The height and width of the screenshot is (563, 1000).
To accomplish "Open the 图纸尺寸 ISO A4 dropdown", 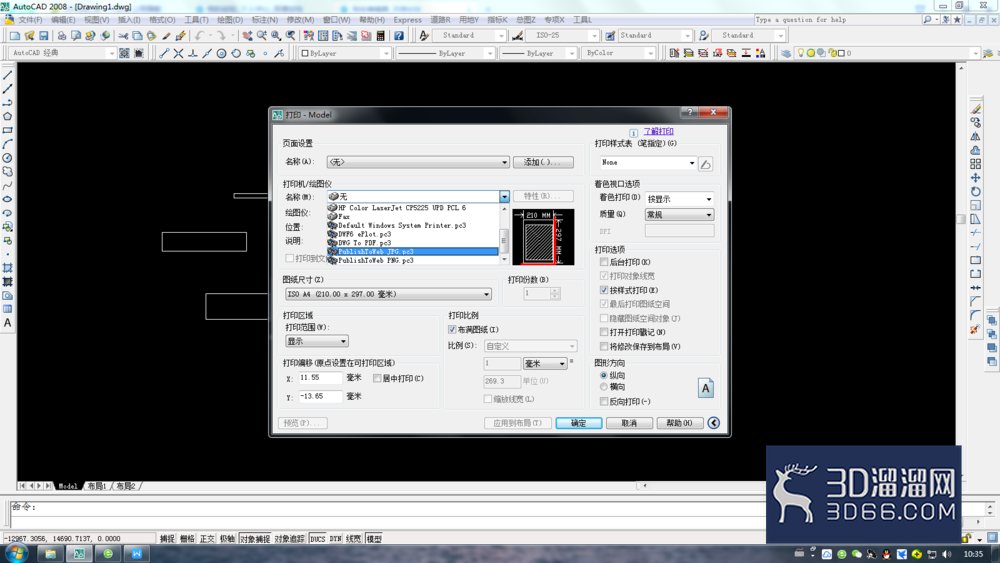I will [x=388, y=294].
